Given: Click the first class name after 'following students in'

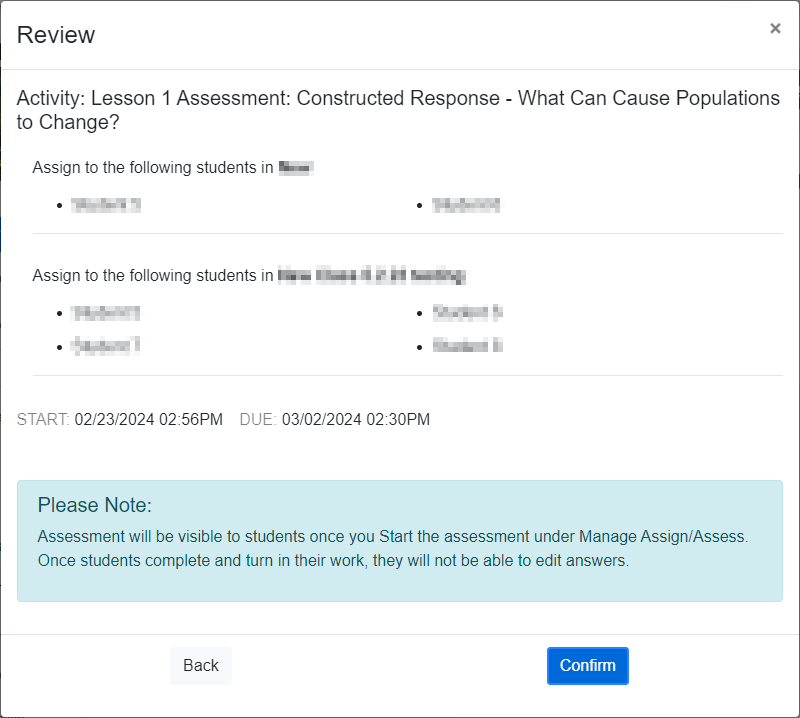Looking at the screenshot, I should click(x=297, y=167).
